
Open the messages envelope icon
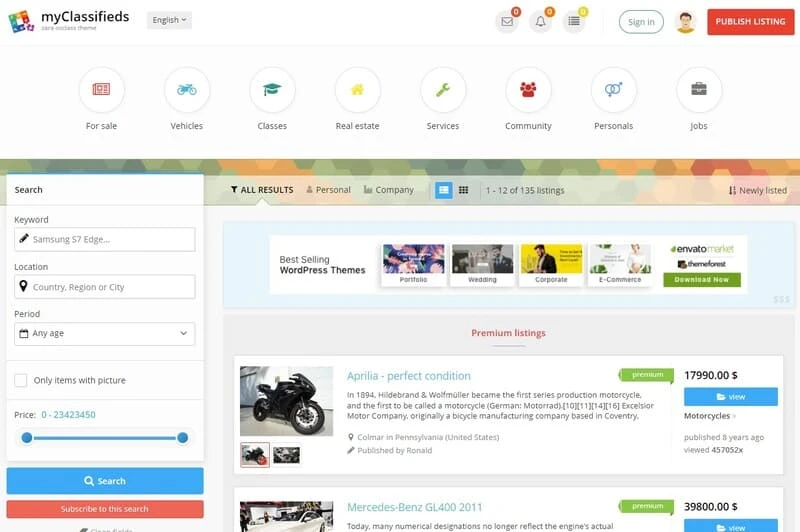click(507, 21)
